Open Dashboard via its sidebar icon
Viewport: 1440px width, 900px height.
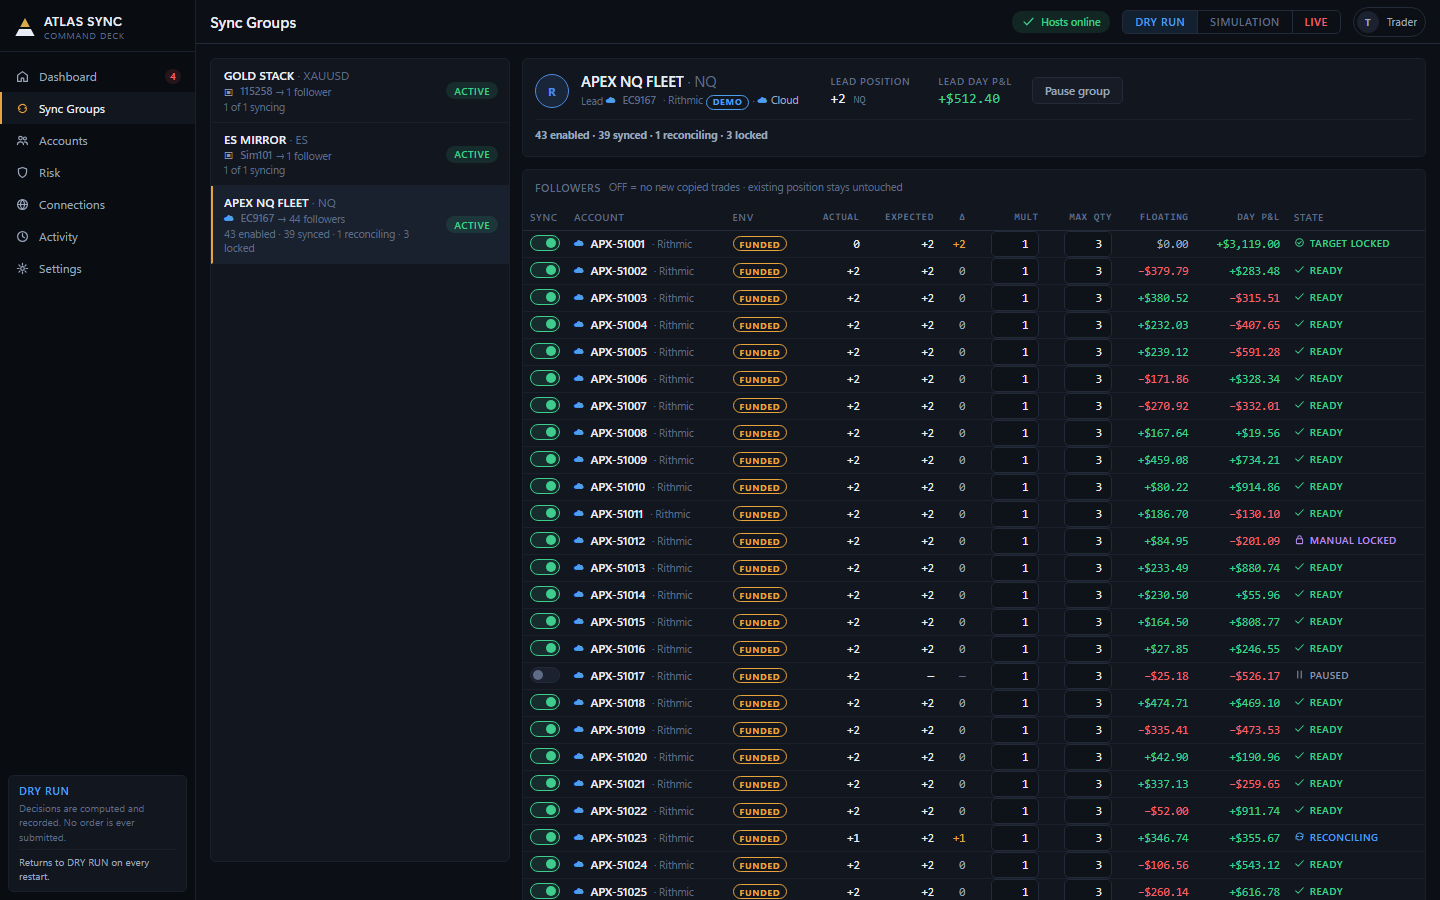22,77
